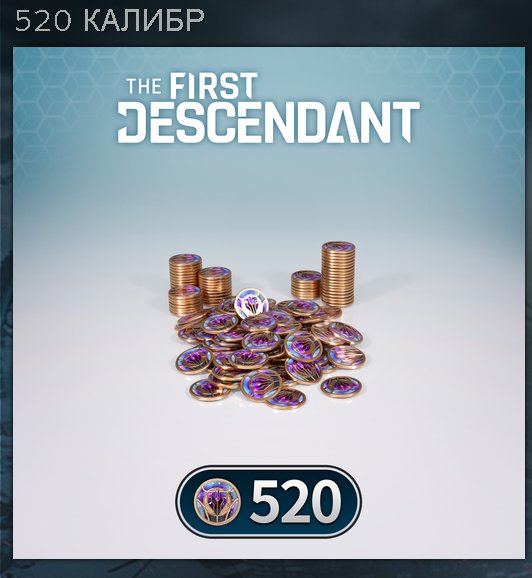This screenshot has width=532, height=578.
Task: Click the leftmost coin of the scattered pile
Action: (x=194, y=360)
